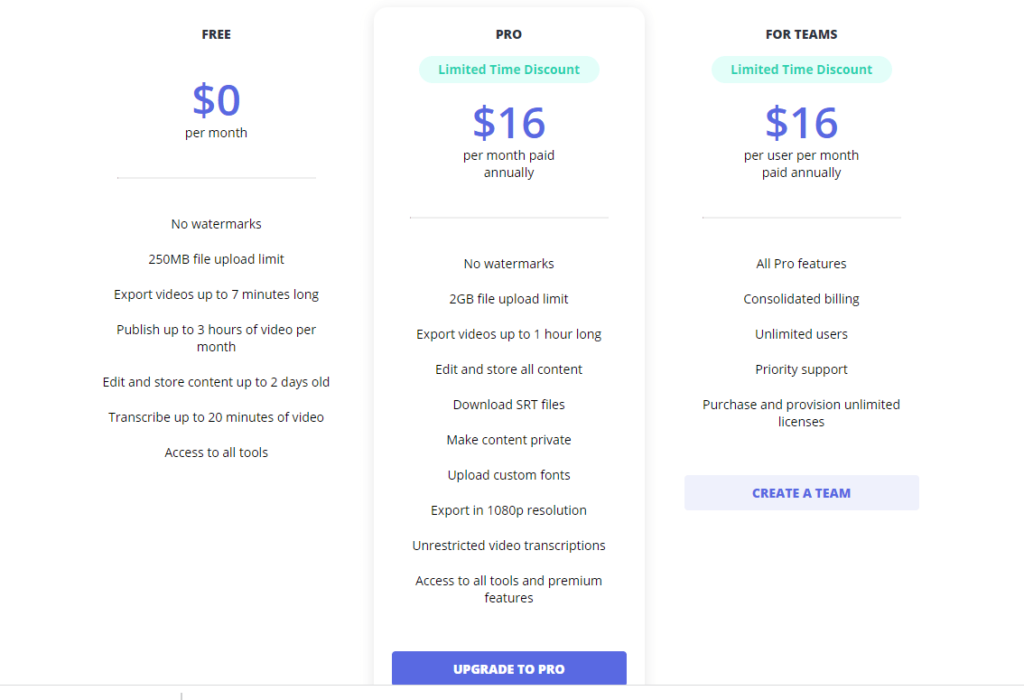Click the $16 price in FOR TEAMS plan

pyautogui.click(x=801, y=123)
